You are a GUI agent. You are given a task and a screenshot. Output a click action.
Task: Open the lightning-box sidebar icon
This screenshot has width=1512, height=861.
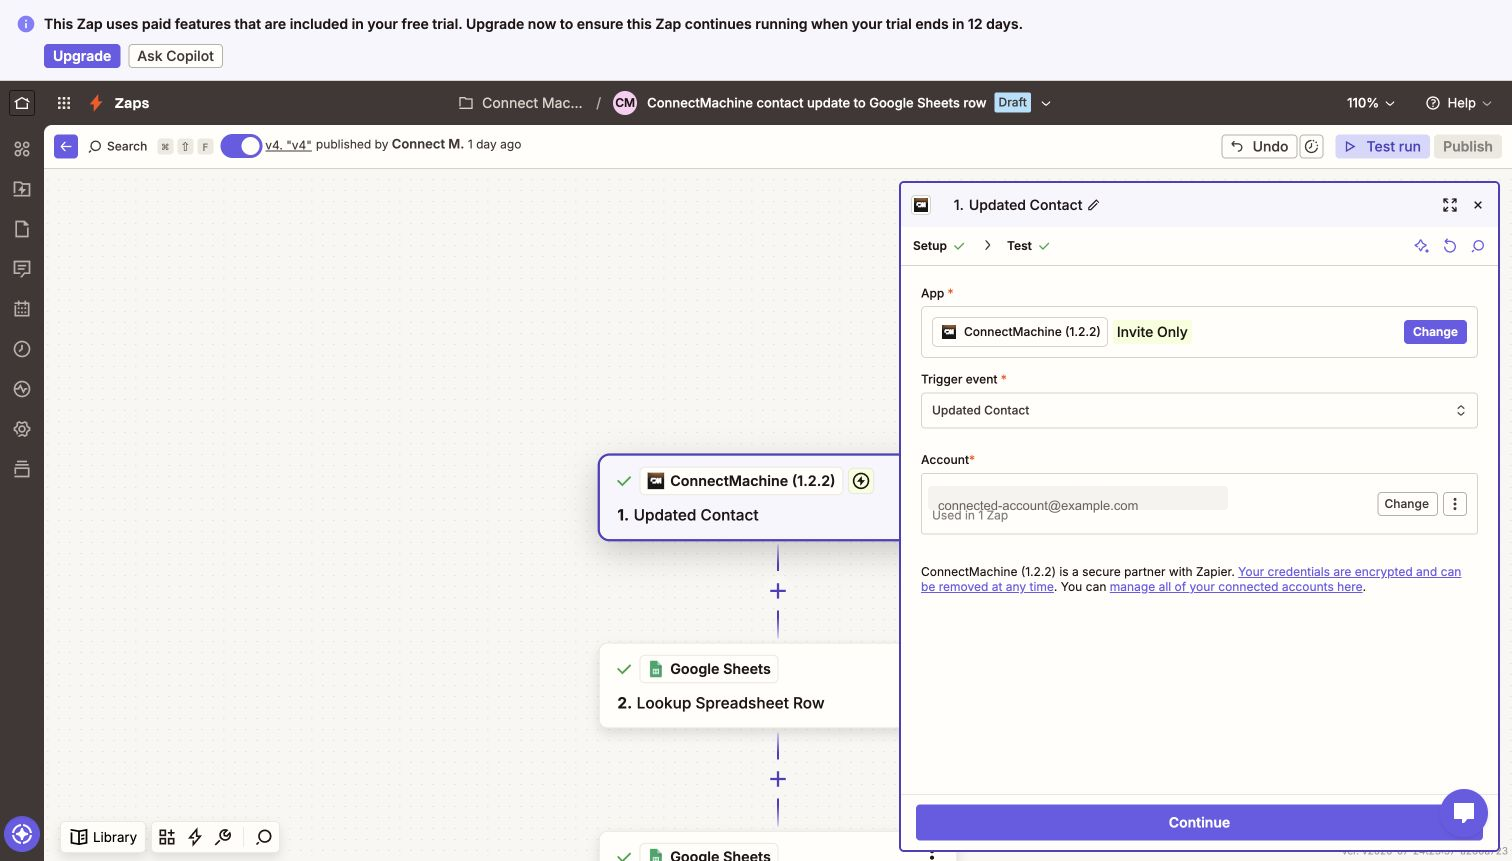point(22,189)
